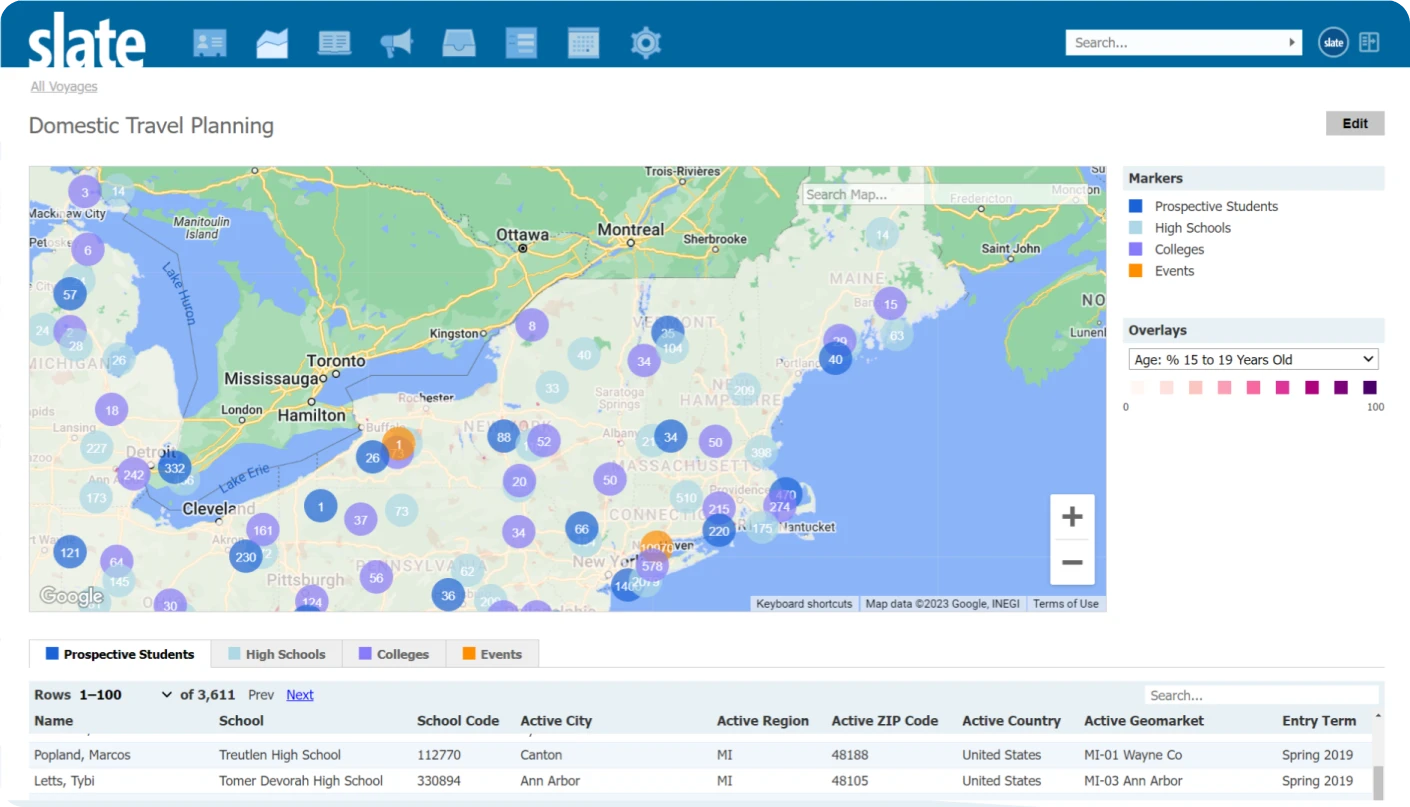1410x807 pixels.
Task: Click the purple cluster marker 578 near New York
Action: pyautogui.click(x=652, y=566)
